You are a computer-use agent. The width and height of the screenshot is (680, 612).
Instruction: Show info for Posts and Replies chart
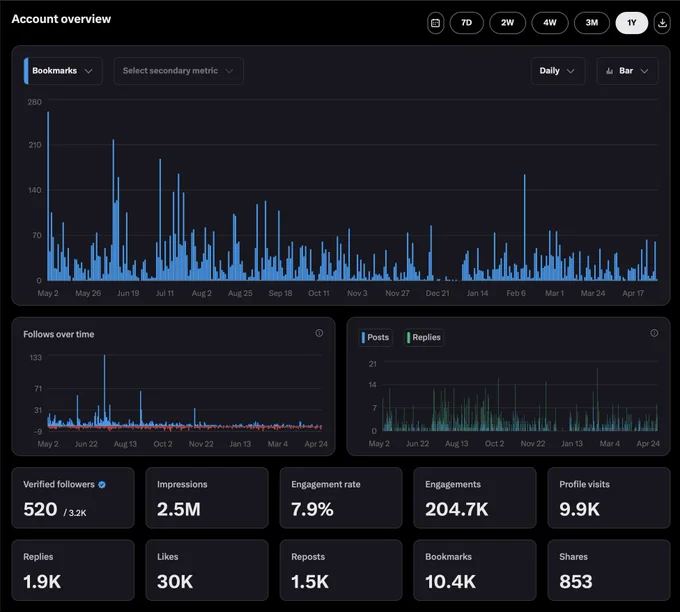(654, 333)
